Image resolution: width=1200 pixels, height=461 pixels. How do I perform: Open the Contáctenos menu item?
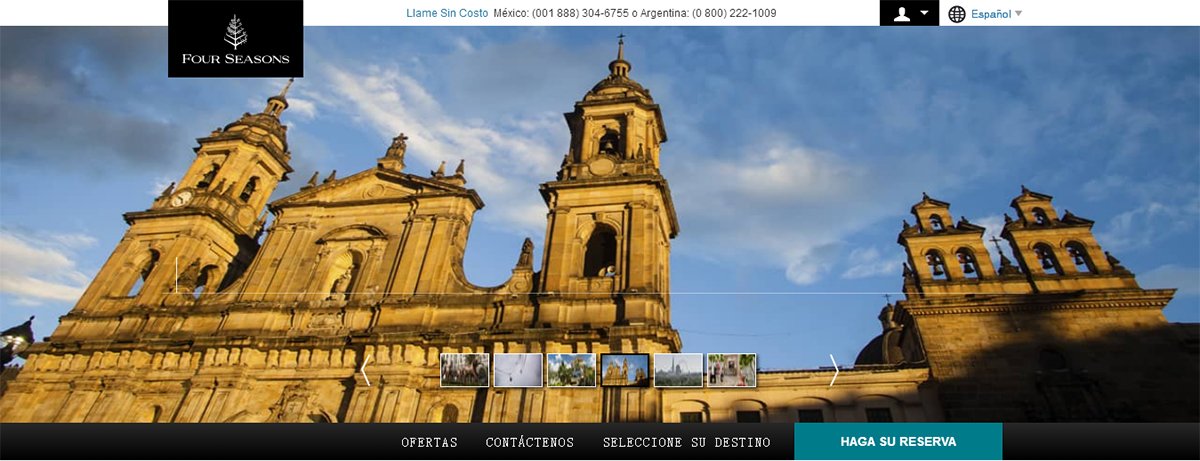pos(530,442)
